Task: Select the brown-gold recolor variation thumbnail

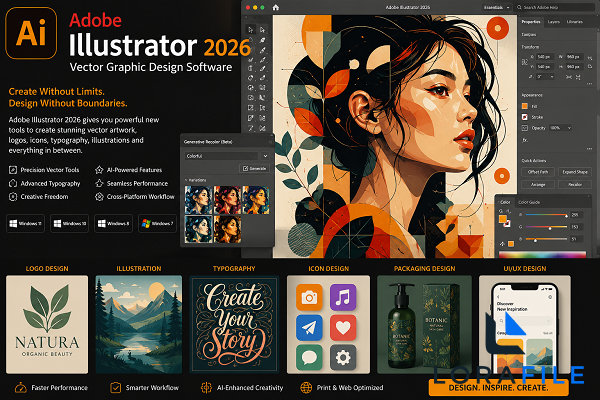Action: [x=227, y=229]
